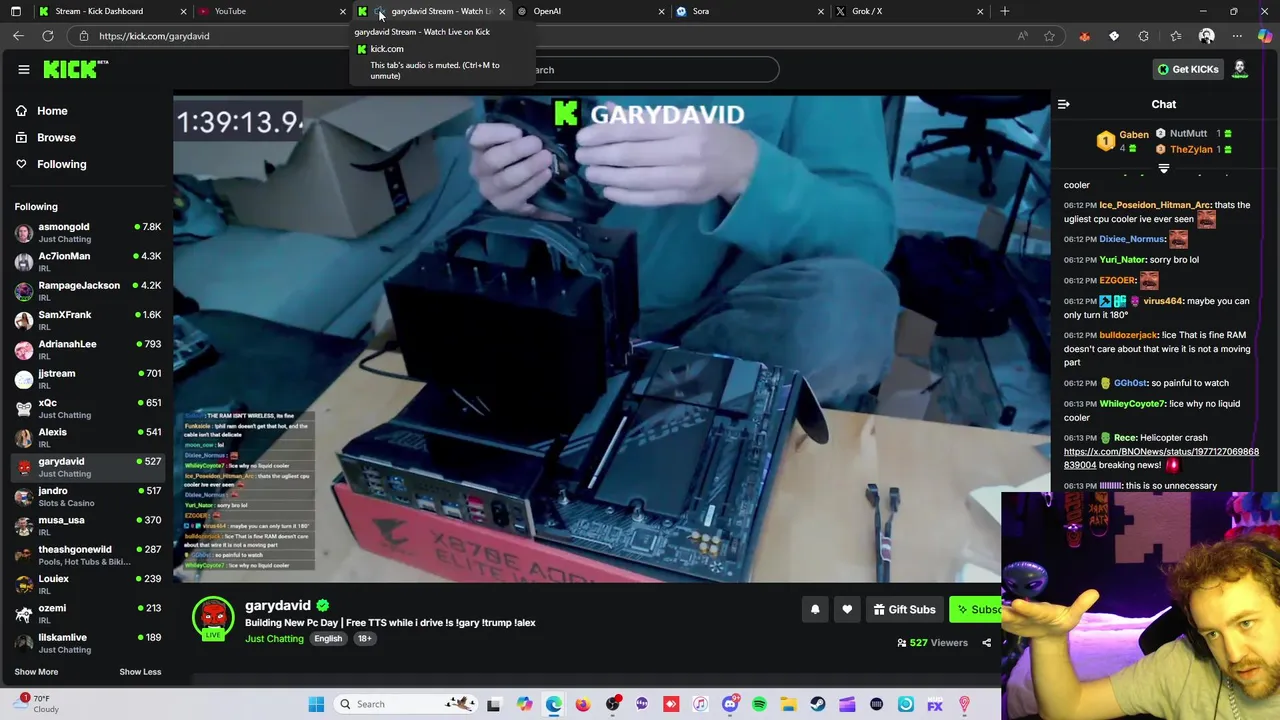Click the Just Chatting category link
1280x720 pixels.
coord(274,639)
